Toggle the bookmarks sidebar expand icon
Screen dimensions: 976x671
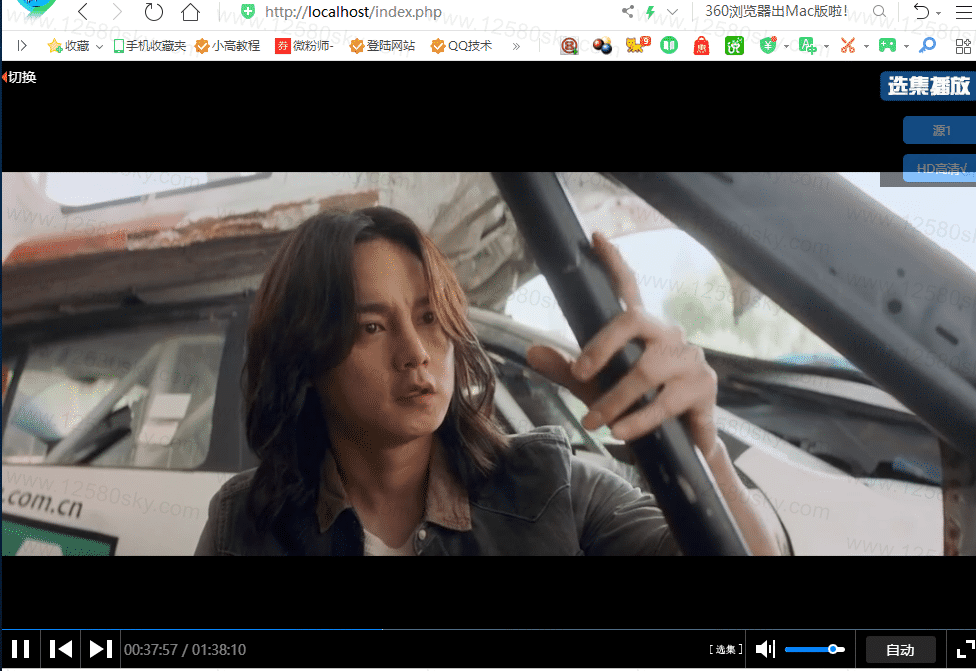click(22, 45)
